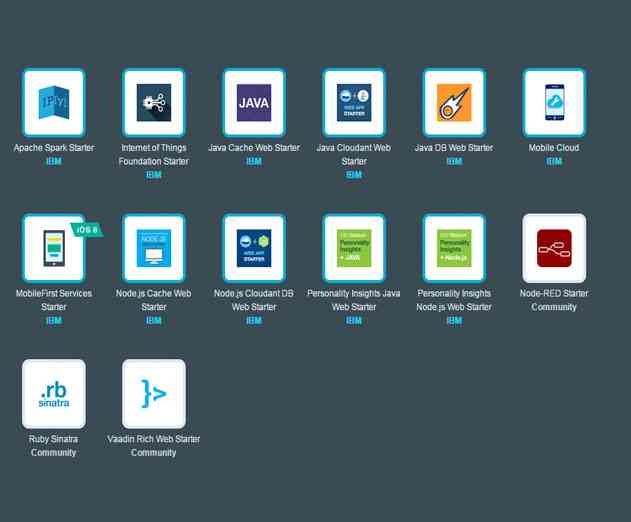Open the Java Cloudant Web Starter icon
Viewport: 631px width, 522px height.
tap(354, 103)
